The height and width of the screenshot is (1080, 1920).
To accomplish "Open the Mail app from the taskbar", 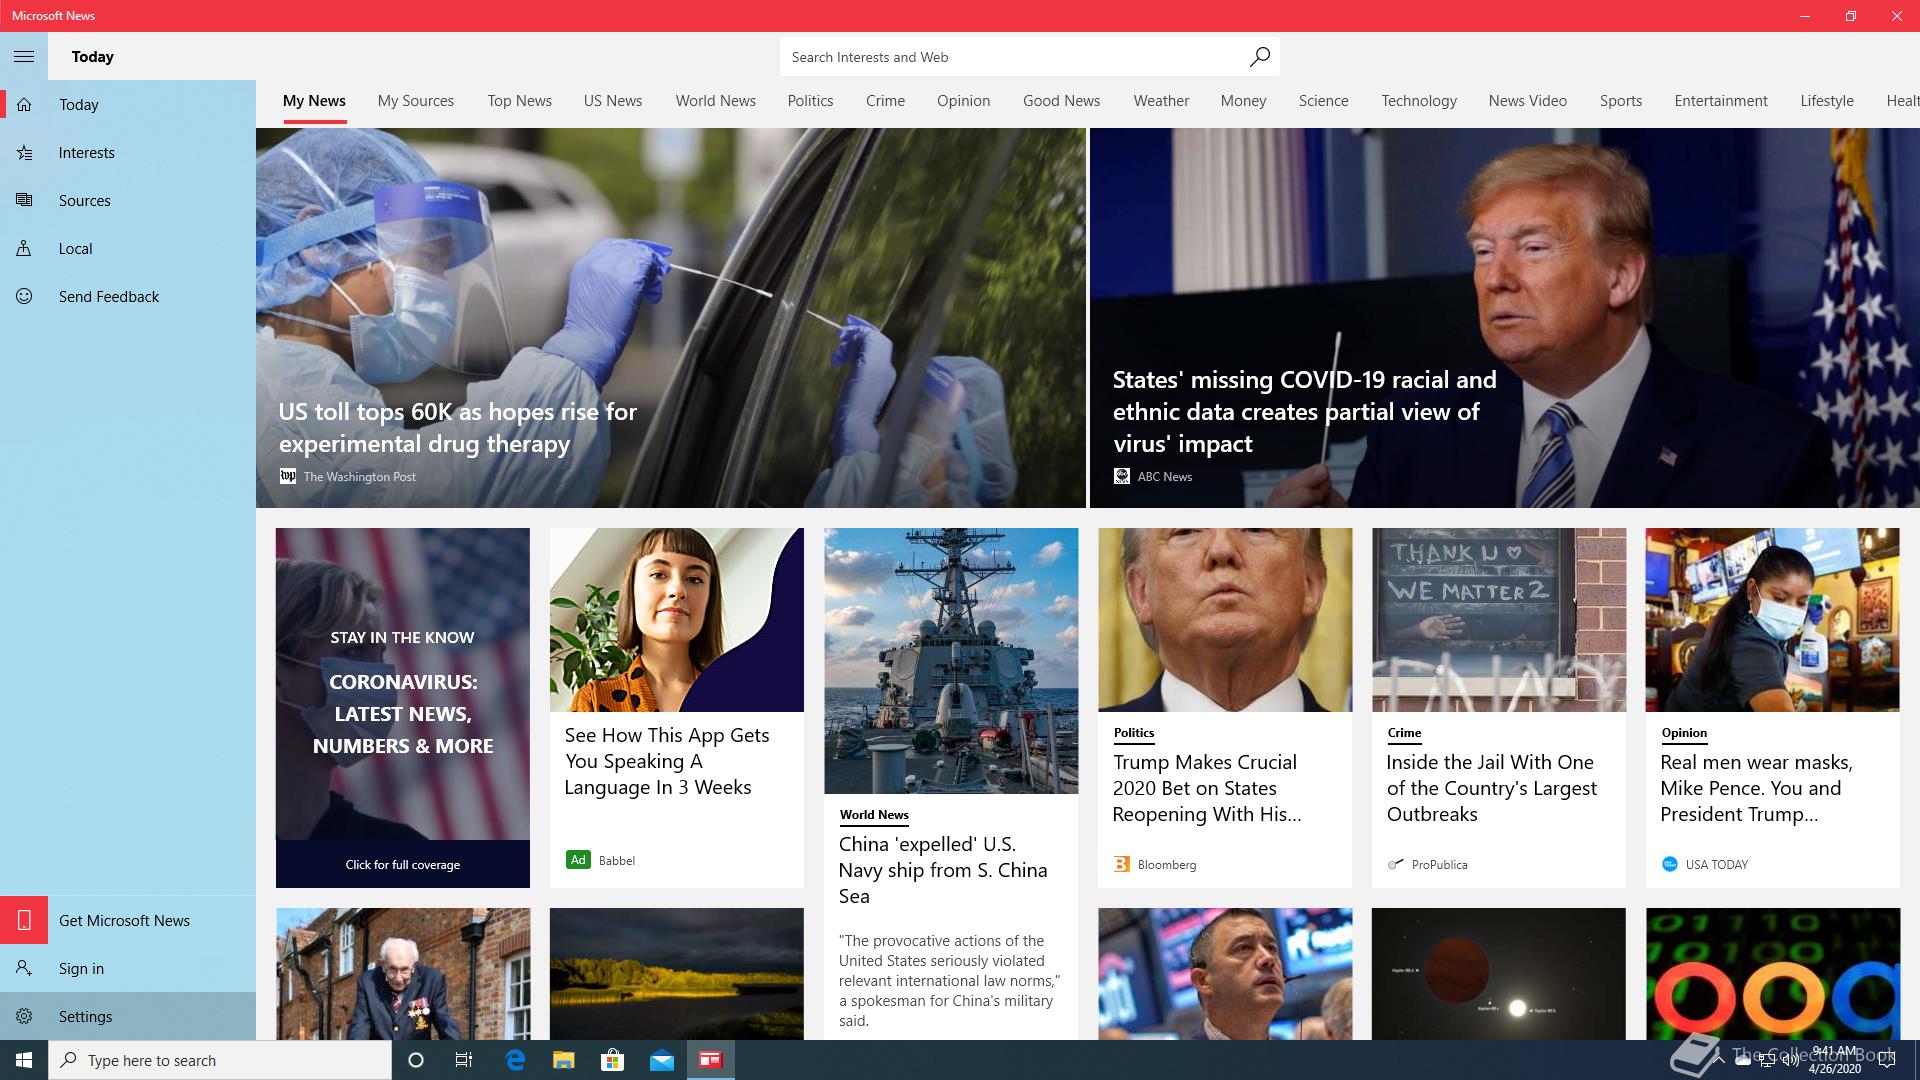I will tap(662, 1060).
